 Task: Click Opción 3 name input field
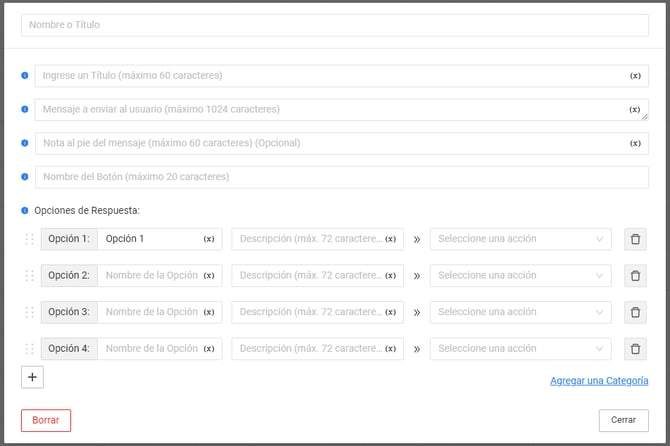click(150, 312)
